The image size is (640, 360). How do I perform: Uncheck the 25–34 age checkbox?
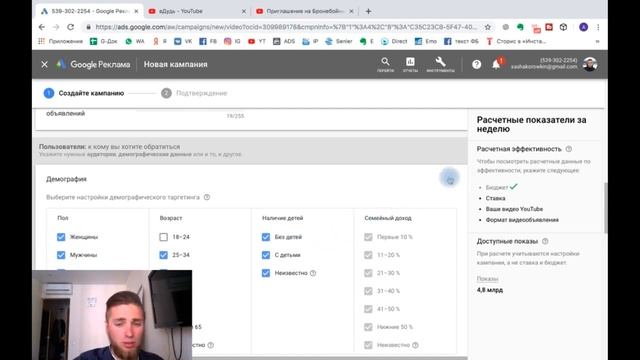pyautogui.click(x=163, y=255)
